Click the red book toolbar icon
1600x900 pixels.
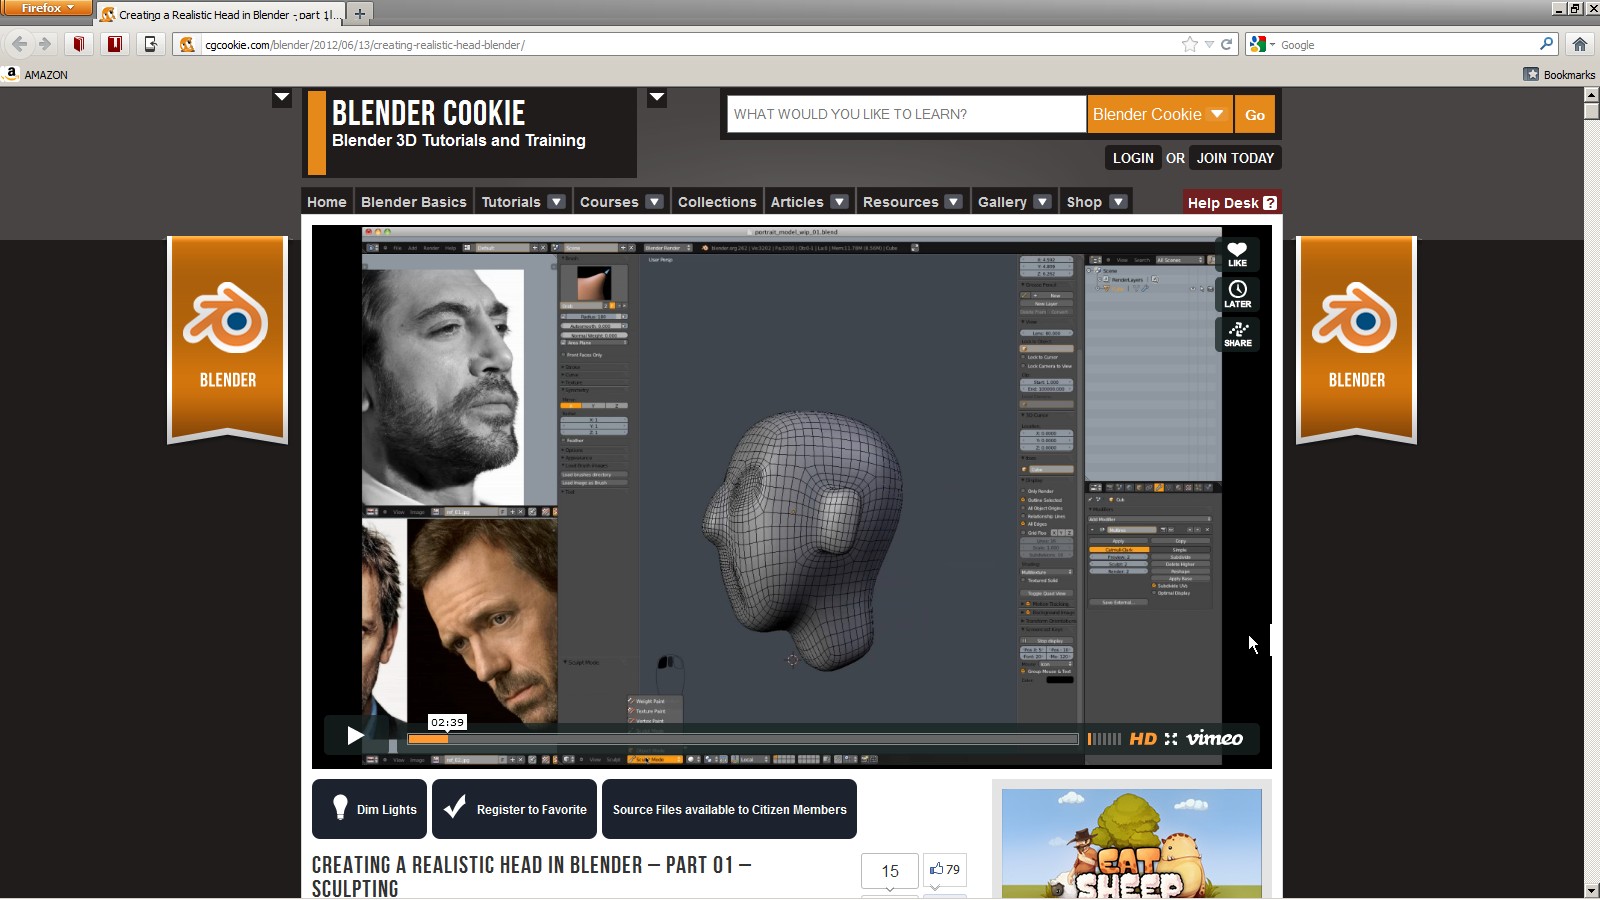(x=79, y=44)
